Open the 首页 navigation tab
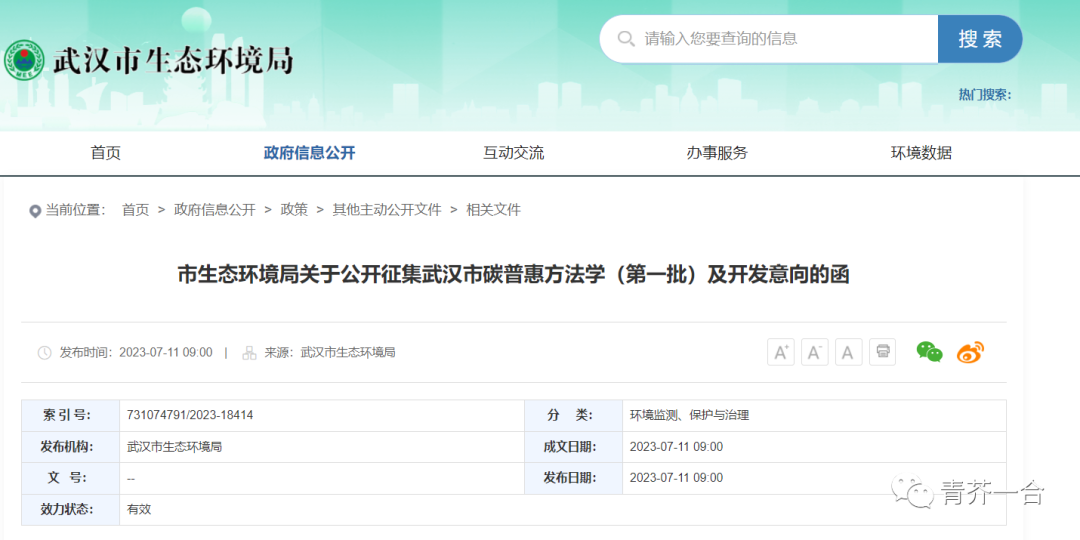Viewport: 1080px width, 540px height. (105, 153)
